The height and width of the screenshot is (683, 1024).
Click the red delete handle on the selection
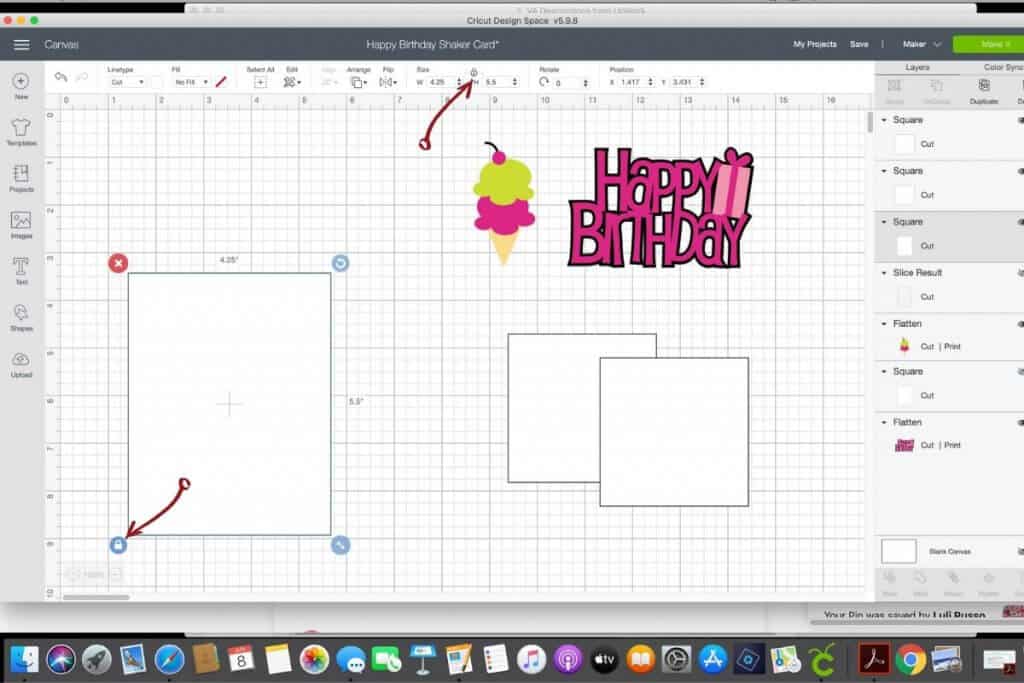(118, 263)
